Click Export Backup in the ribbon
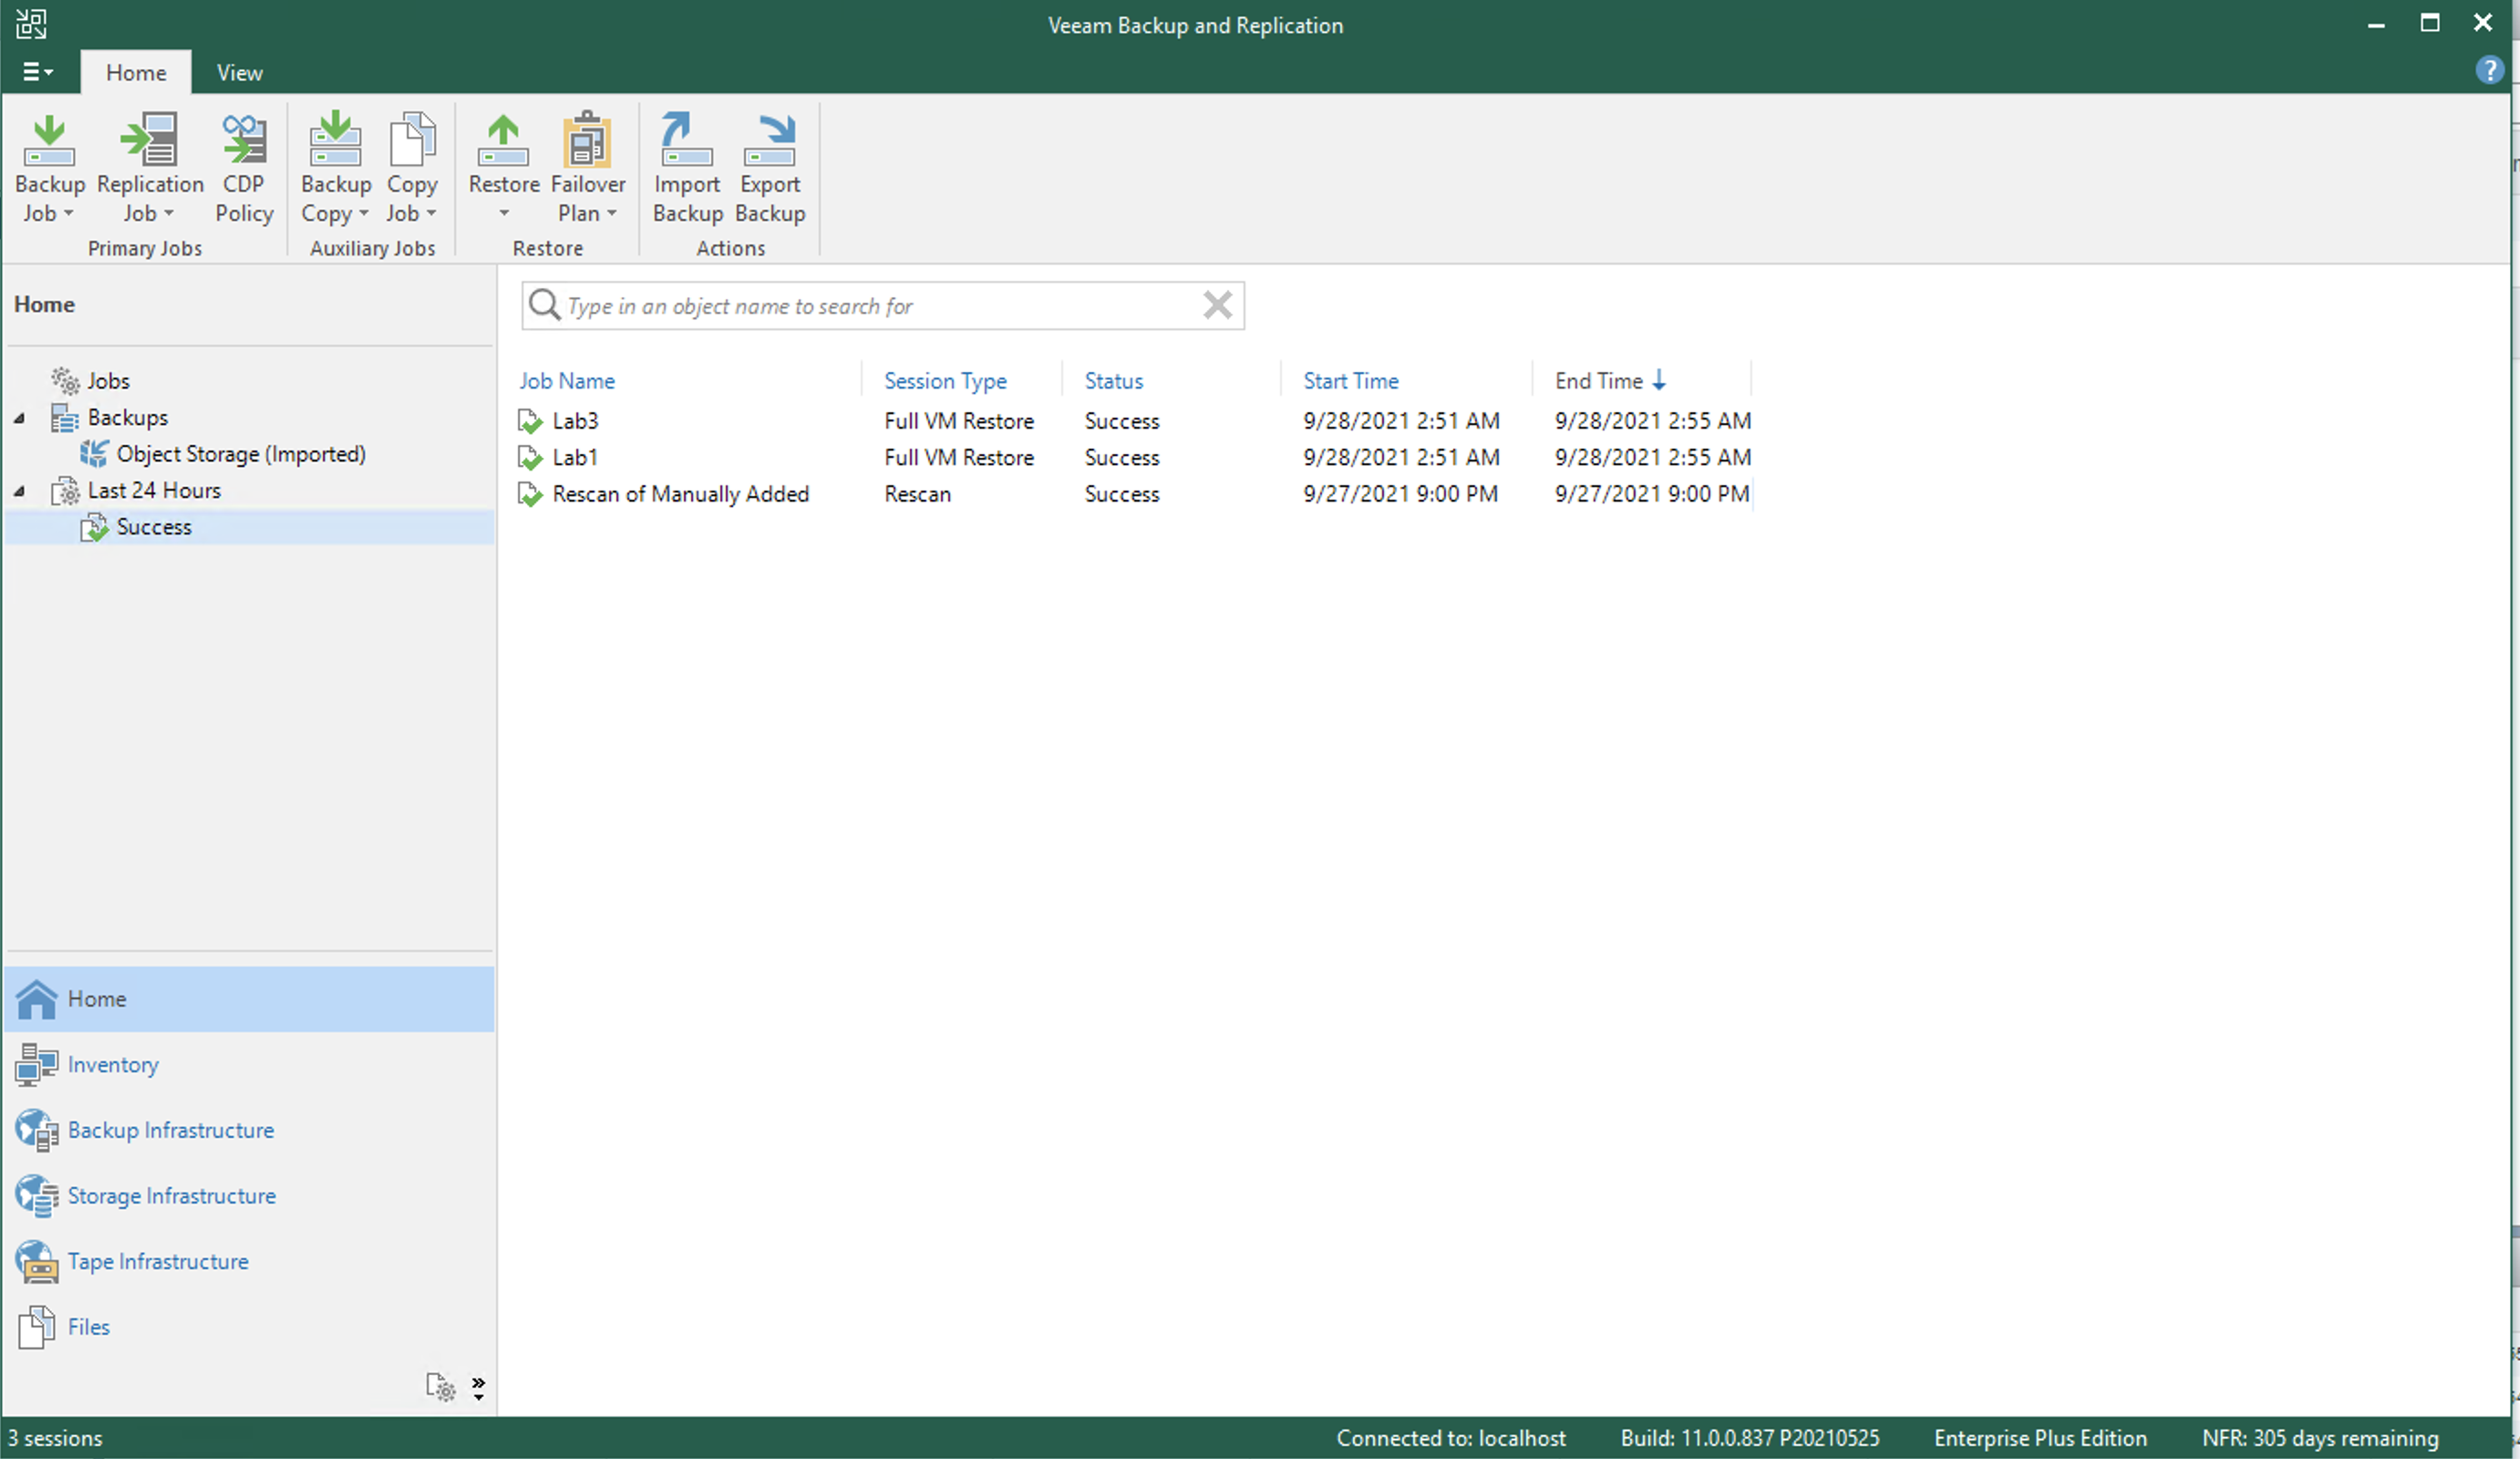 click(x=770, y=168)
